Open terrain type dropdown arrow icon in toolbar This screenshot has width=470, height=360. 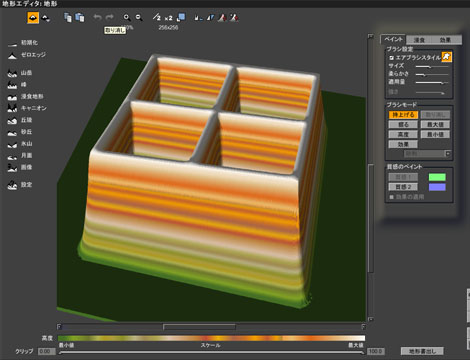pos(45,18)
